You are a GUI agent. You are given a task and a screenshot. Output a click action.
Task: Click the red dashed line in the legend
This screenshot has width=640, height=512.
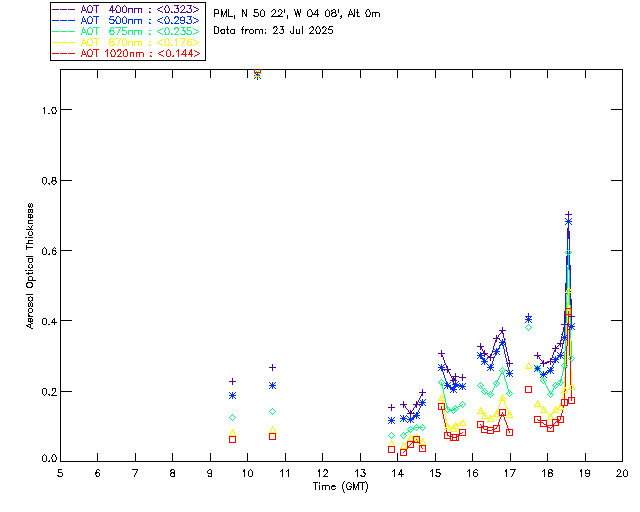[64, 54]
